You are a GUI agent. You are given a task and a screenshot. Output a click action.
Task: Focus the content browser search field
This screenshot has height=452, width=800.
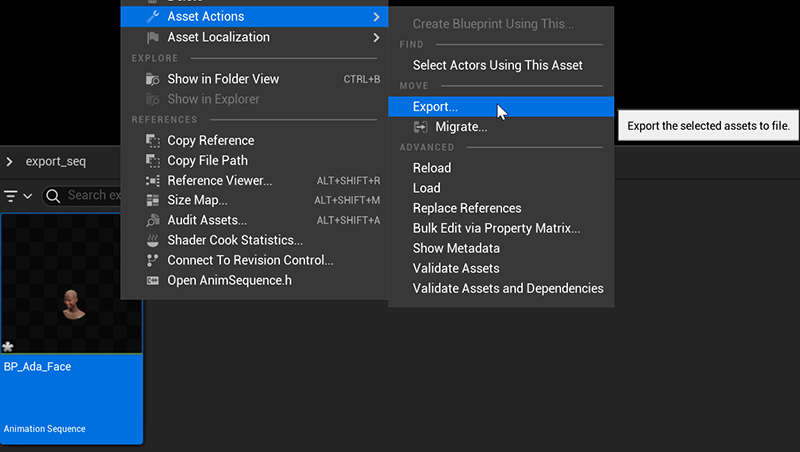tap(83, 195)
